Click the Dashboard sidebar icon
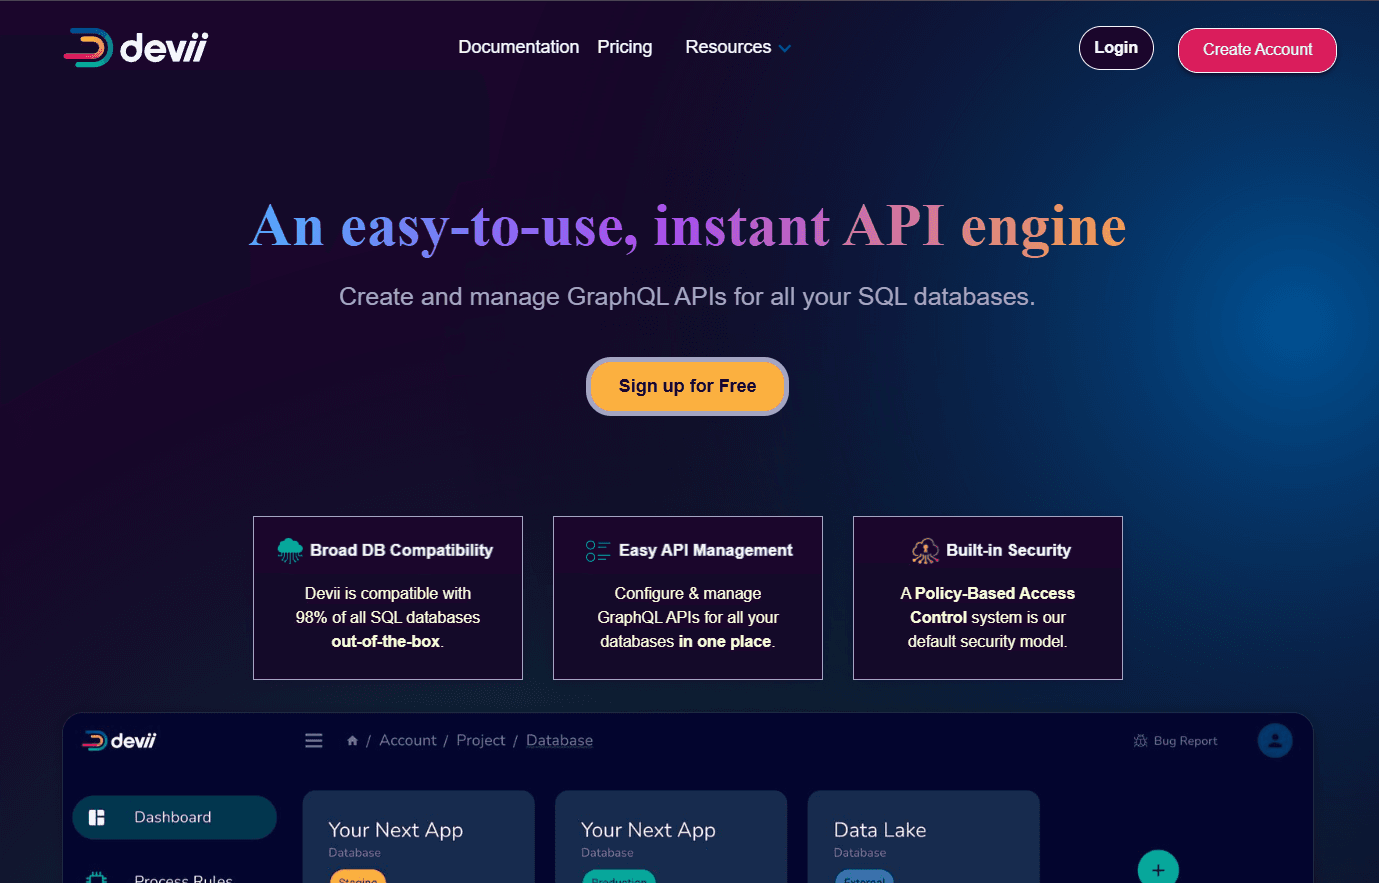Screen dimensions: 1379x883 pyautogui.click(x=97, y=817)
